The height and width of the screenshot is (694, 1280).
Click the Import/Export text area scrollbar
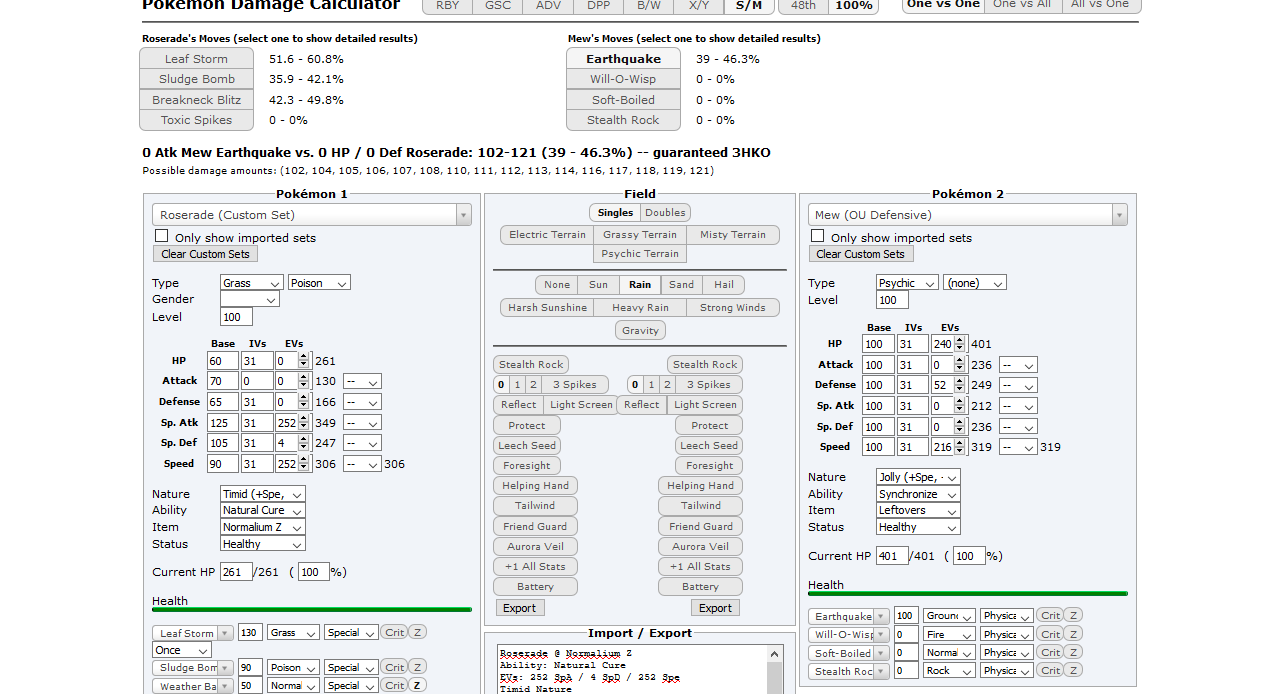coord(776,669)
